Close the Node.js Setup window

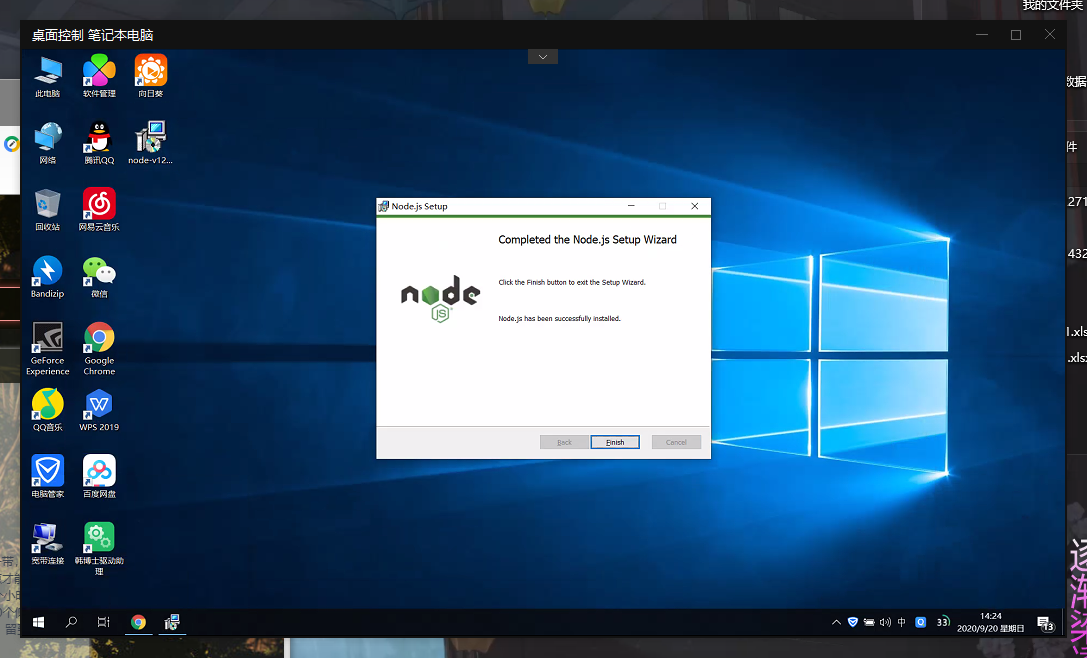(x=694, y=206)
